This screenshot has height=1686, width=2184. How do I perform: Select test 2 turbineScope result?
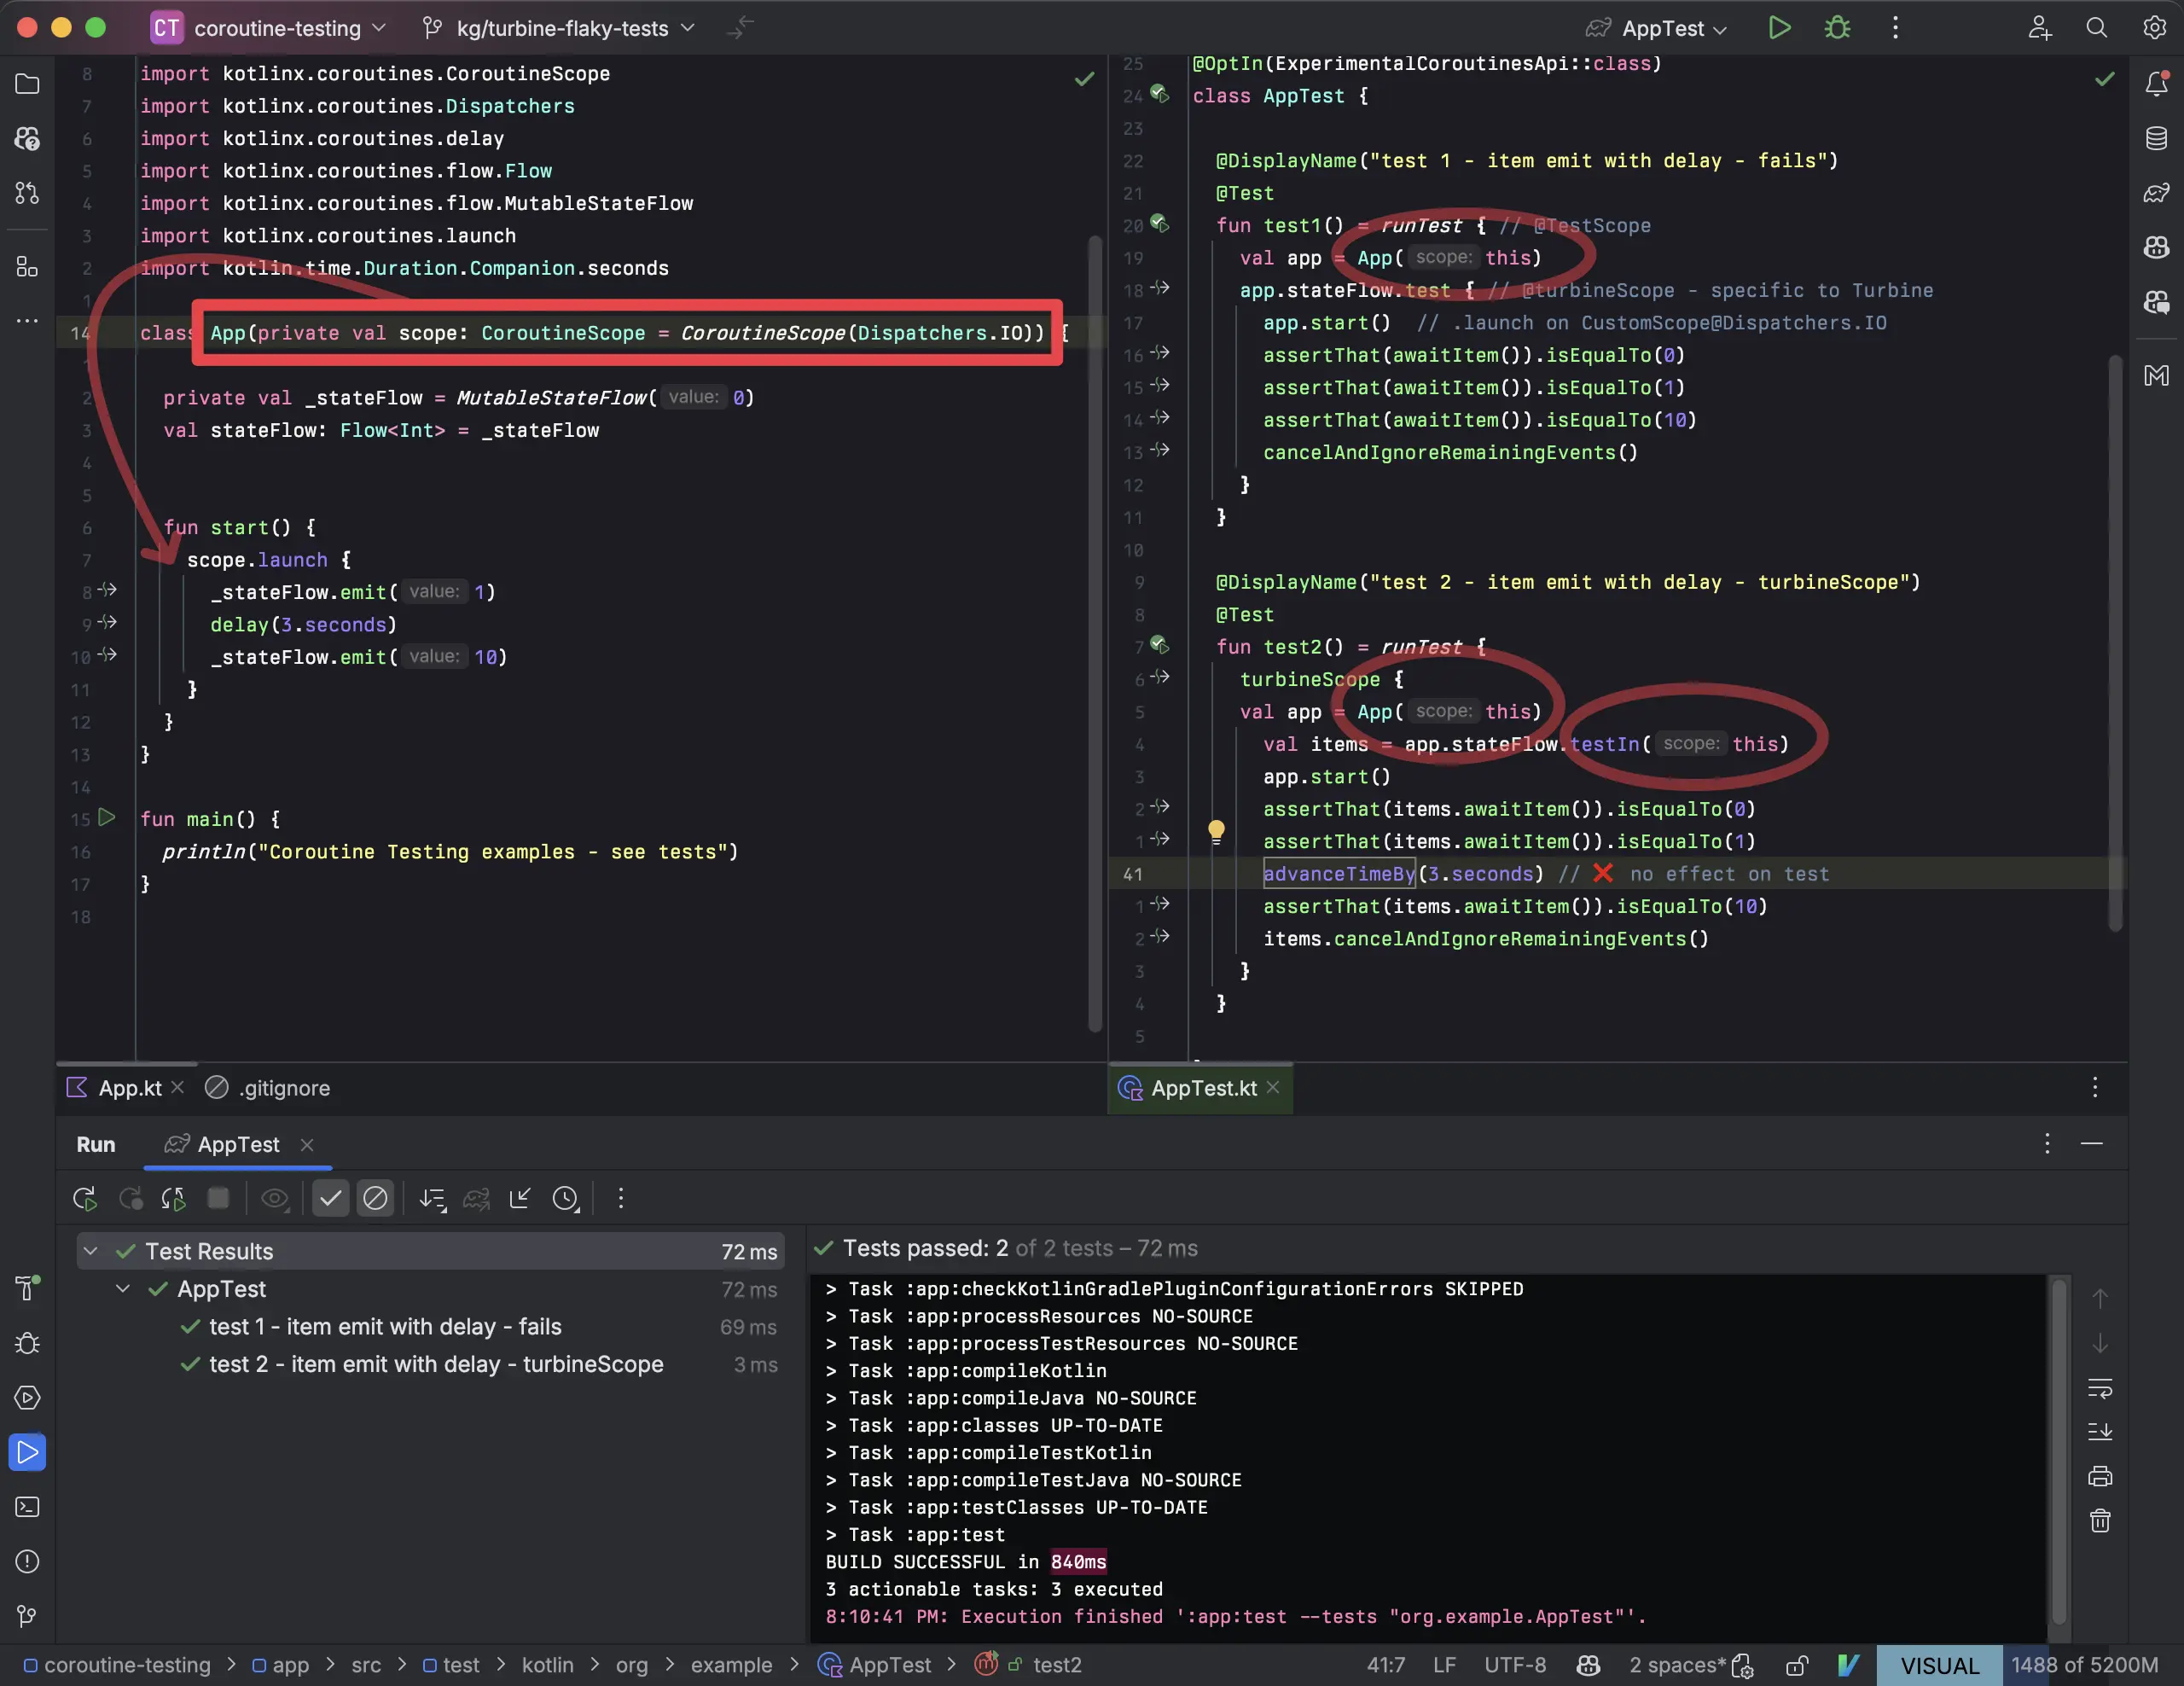pyautogui.click(x=435, y=1364)
